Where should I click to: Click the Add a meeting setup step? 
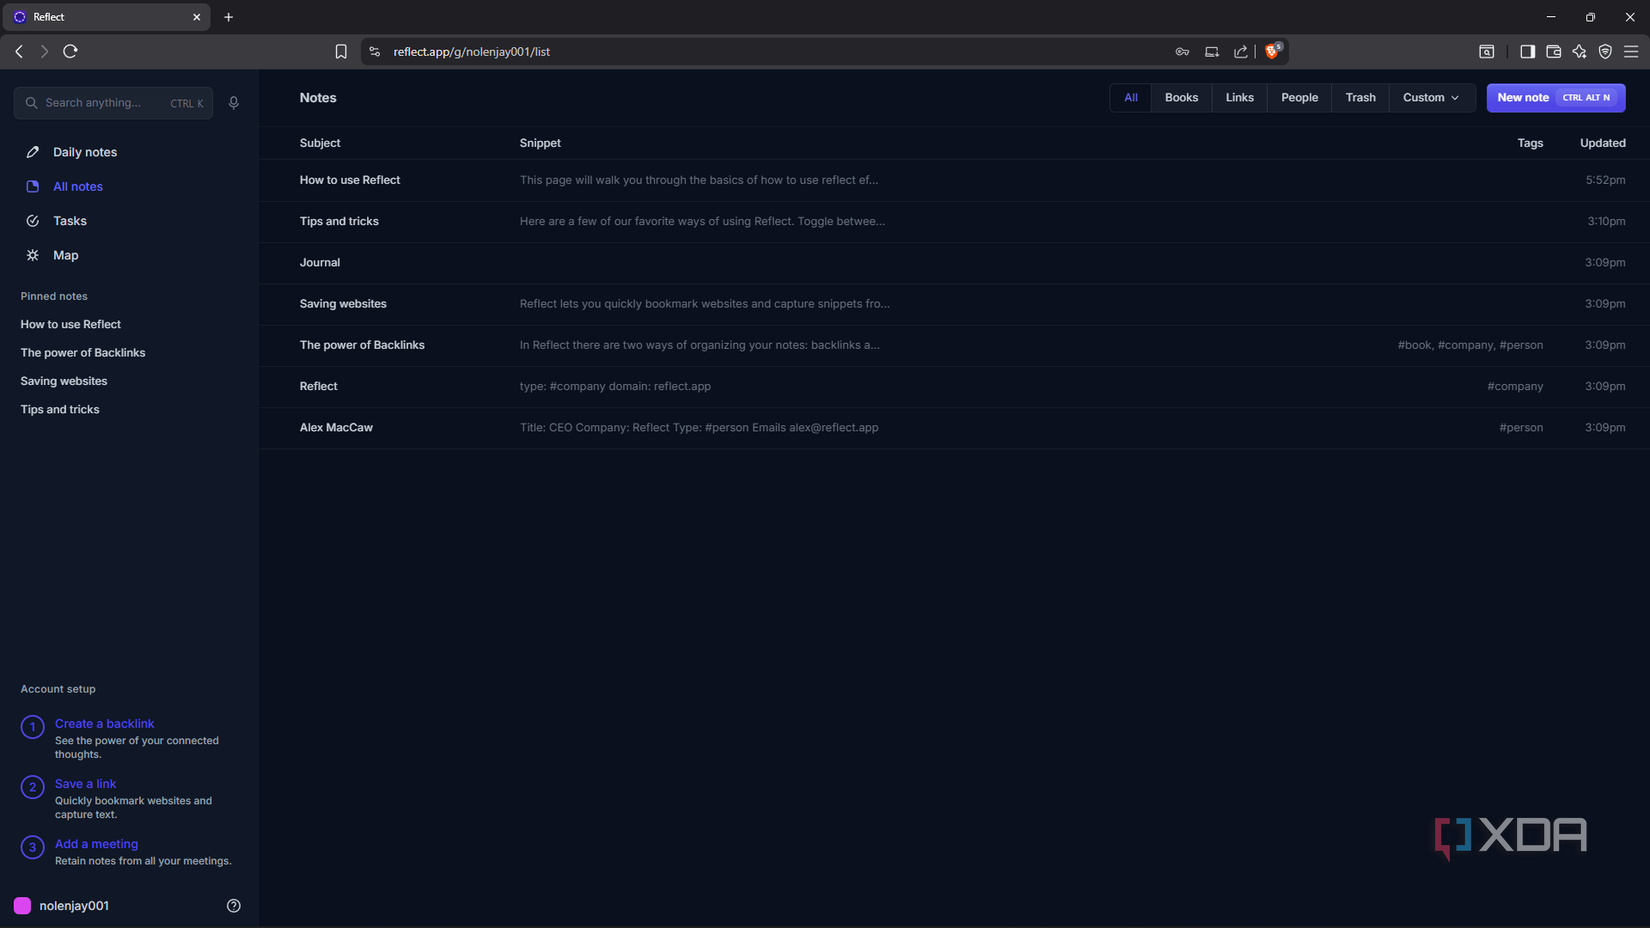(x=96, y=844)
